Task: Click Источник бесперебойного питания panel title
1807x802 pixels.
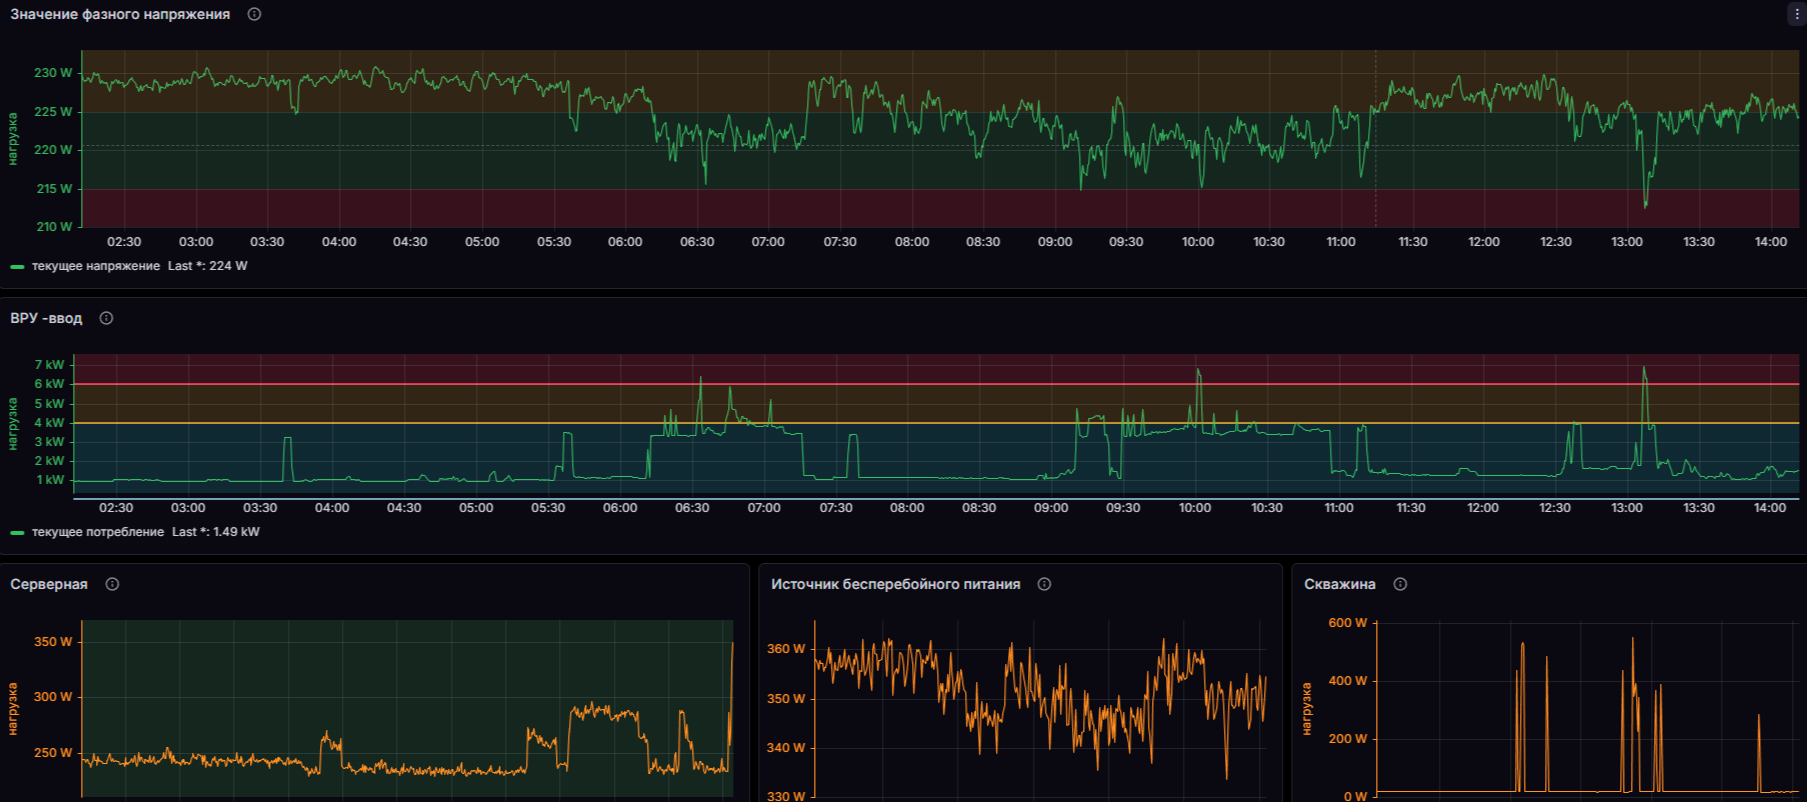Action: coord(895,584)
